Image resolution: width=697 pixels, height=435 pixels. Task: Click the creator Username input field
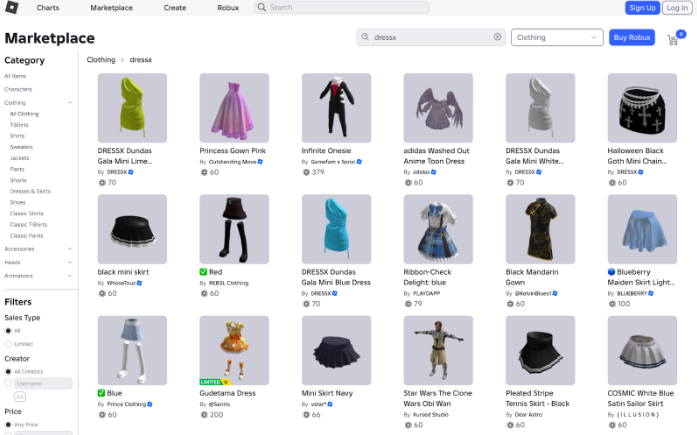click(44, 383)
